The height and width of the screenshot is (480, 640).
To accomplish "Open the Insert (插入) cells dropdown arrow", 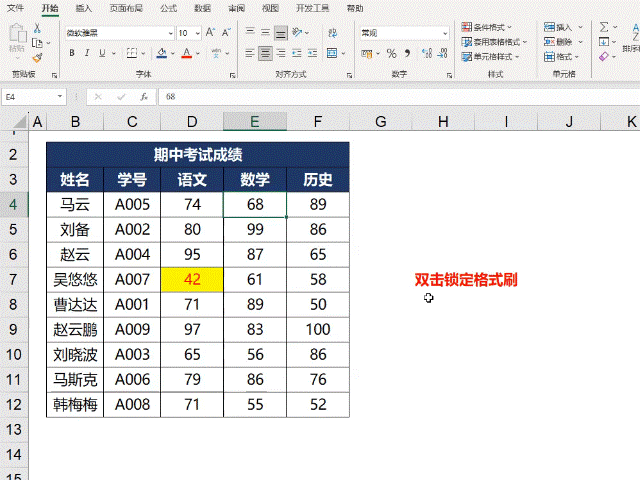I will (580, 27).
